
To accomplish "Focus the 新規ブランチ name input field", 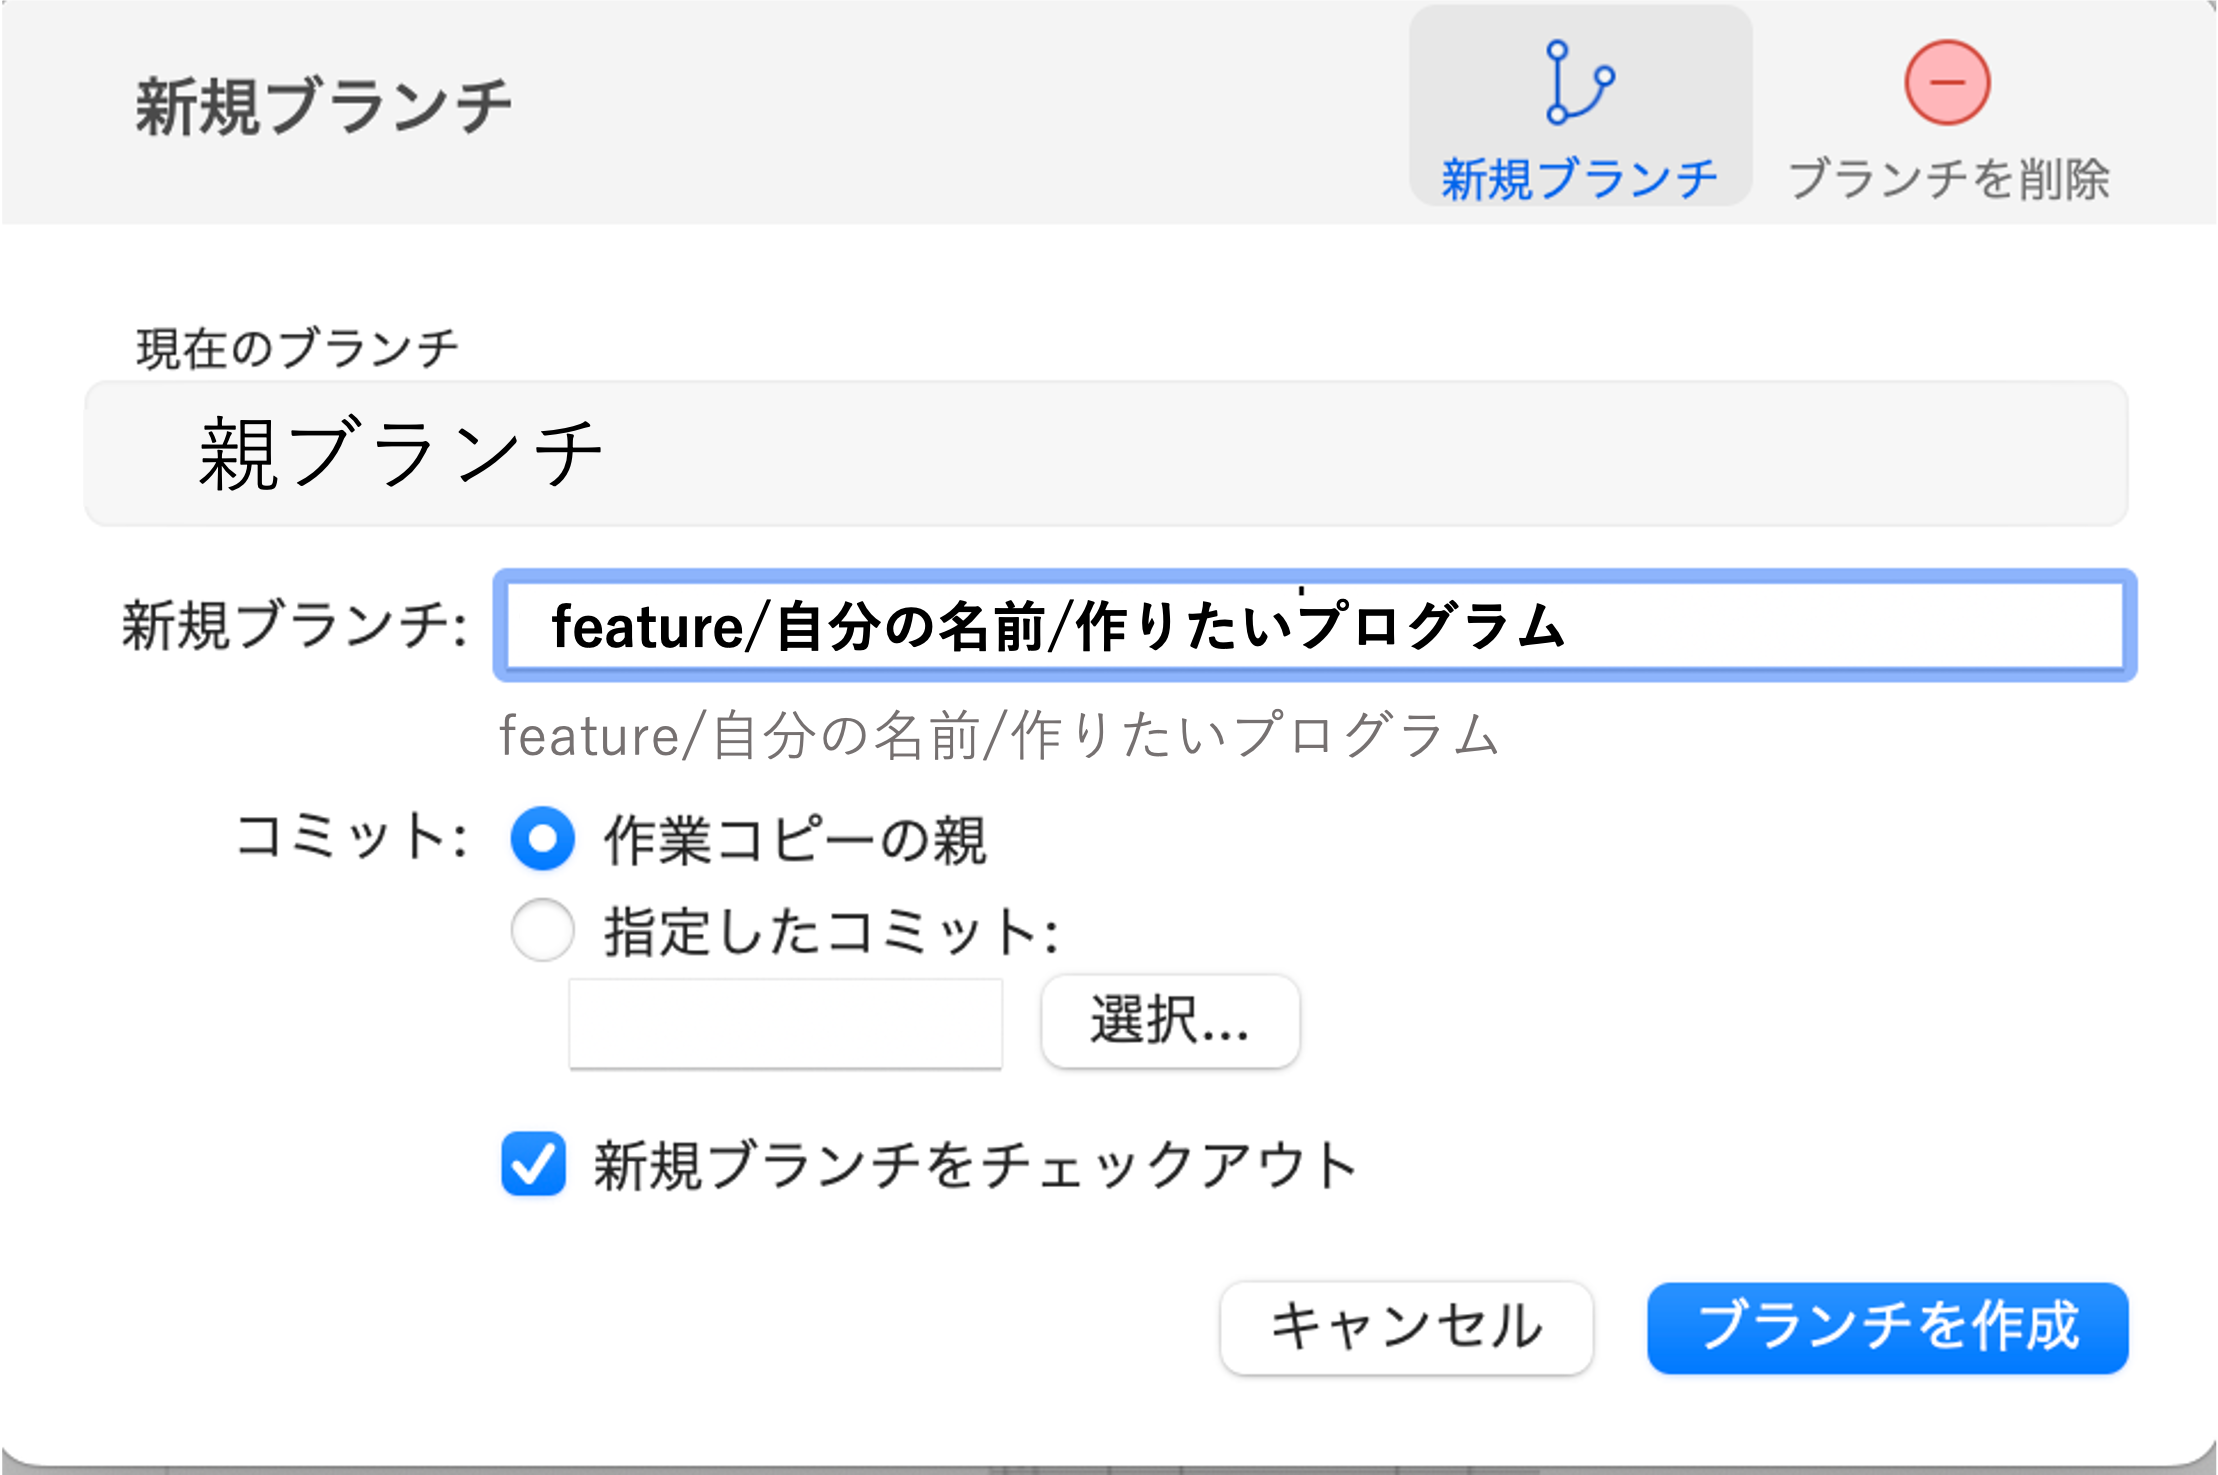I will [1315, 626].
